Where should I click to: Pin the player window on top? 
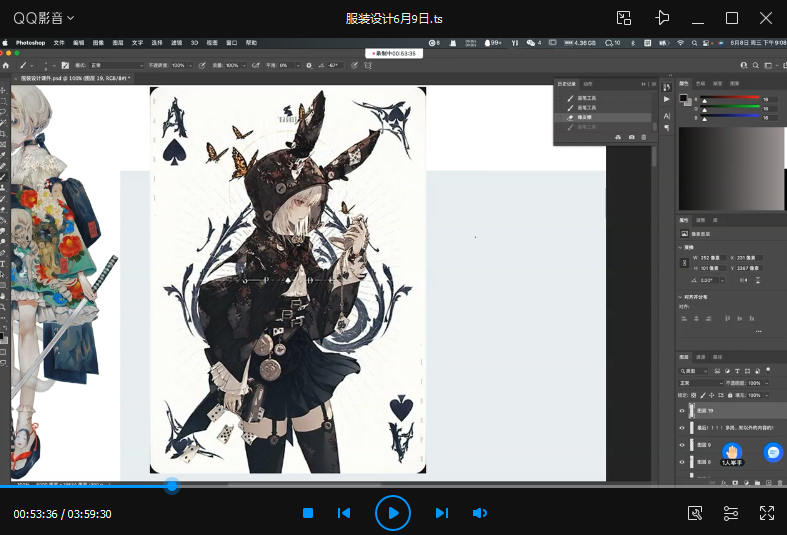pyautogui.click(x=661, y=18)
